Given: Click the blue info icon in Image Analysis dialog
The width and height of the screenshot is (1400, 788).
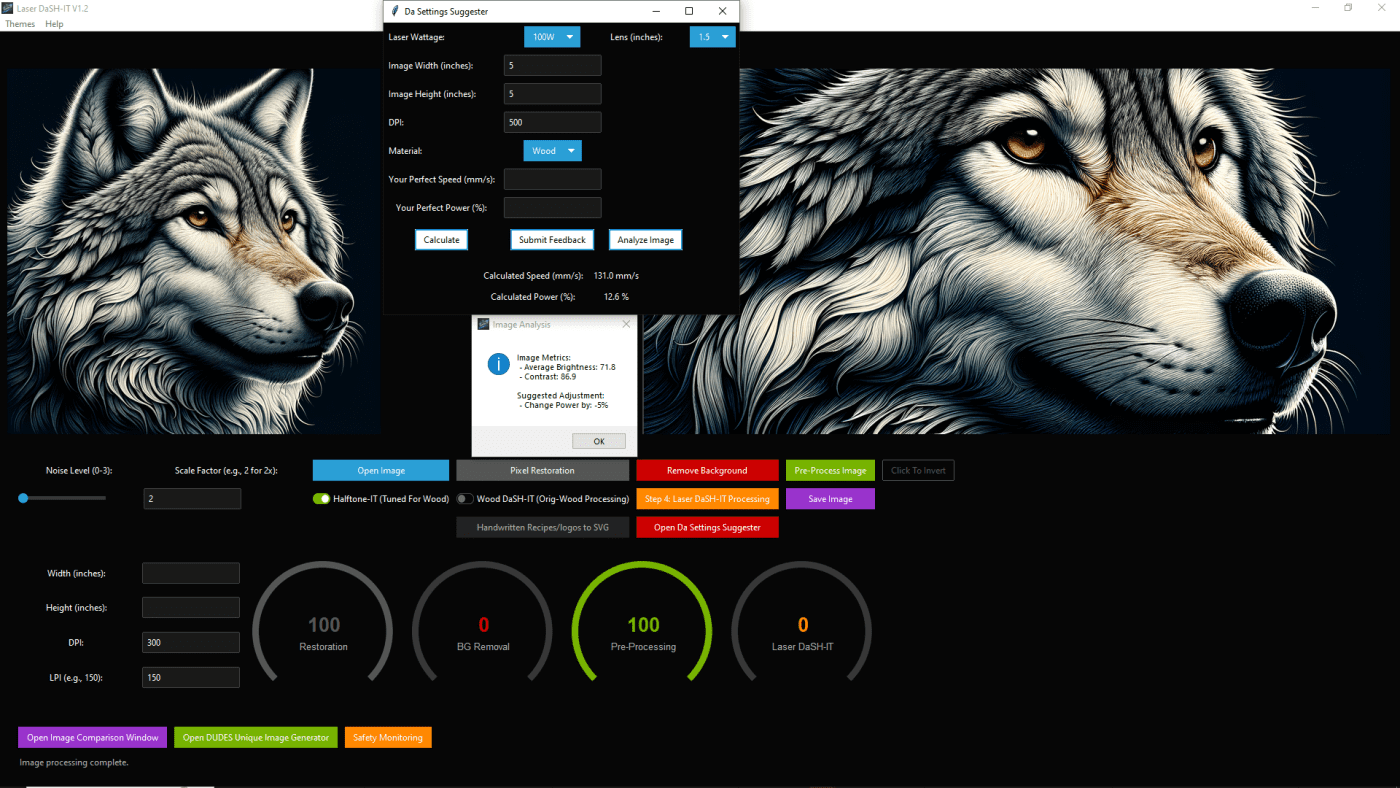Looking at the screenshot, I should tap(498, 364).
